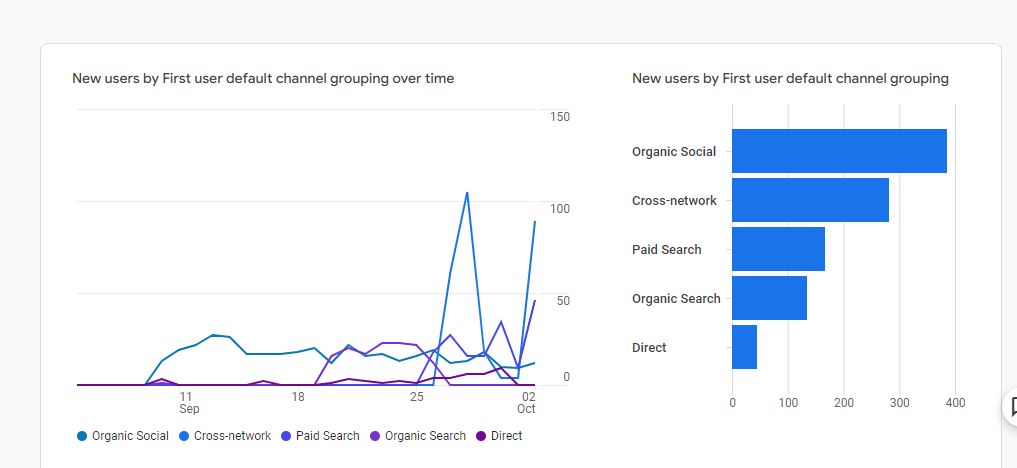Screen dimensions: 1017x468
Task: Select the Paid Search bar in bar chart
Action: click(778, 249)
